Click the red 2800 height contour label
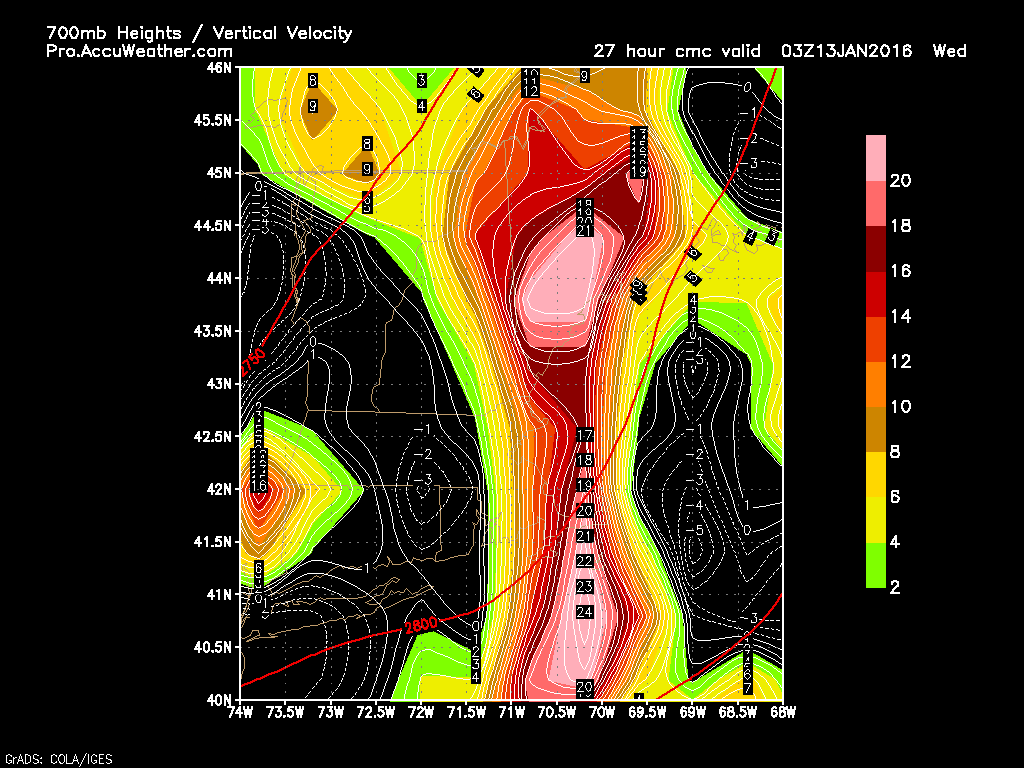This screenshot has width=1024, height=768. click(420, 626)
